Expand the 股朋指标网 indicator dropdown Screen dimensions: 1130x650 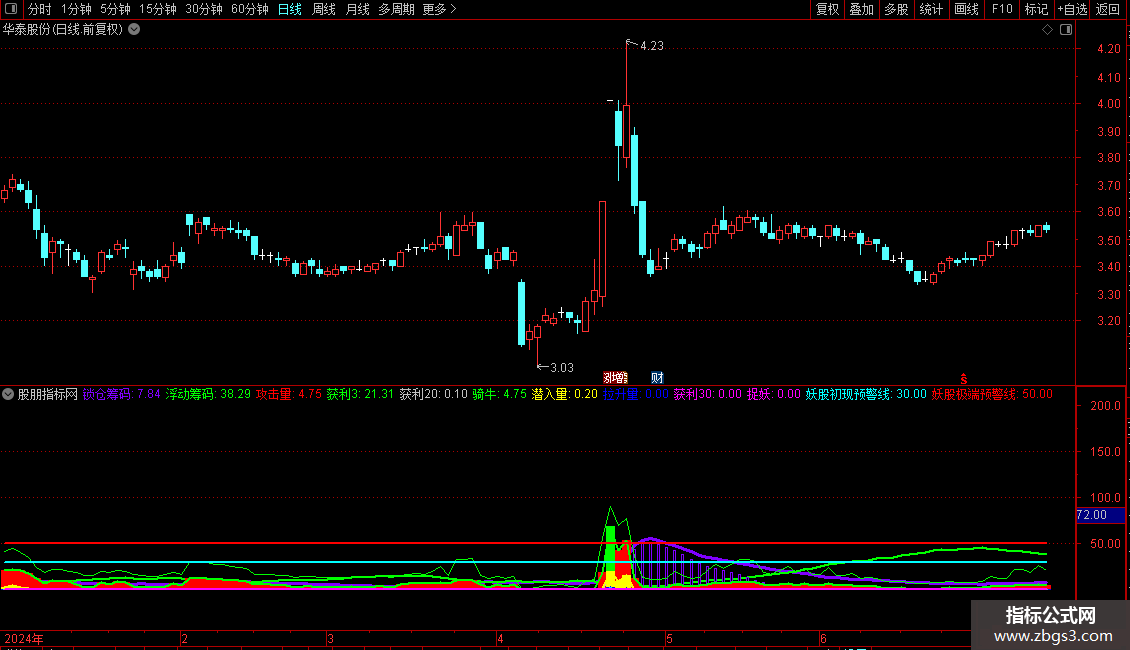8,394
